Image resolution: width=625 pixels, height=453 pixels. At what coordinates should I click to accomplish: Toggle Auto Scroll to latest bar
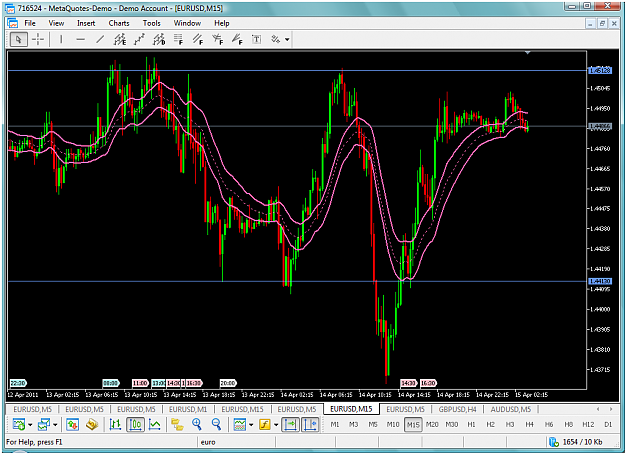pyautogui.click(x=290, y=424)
